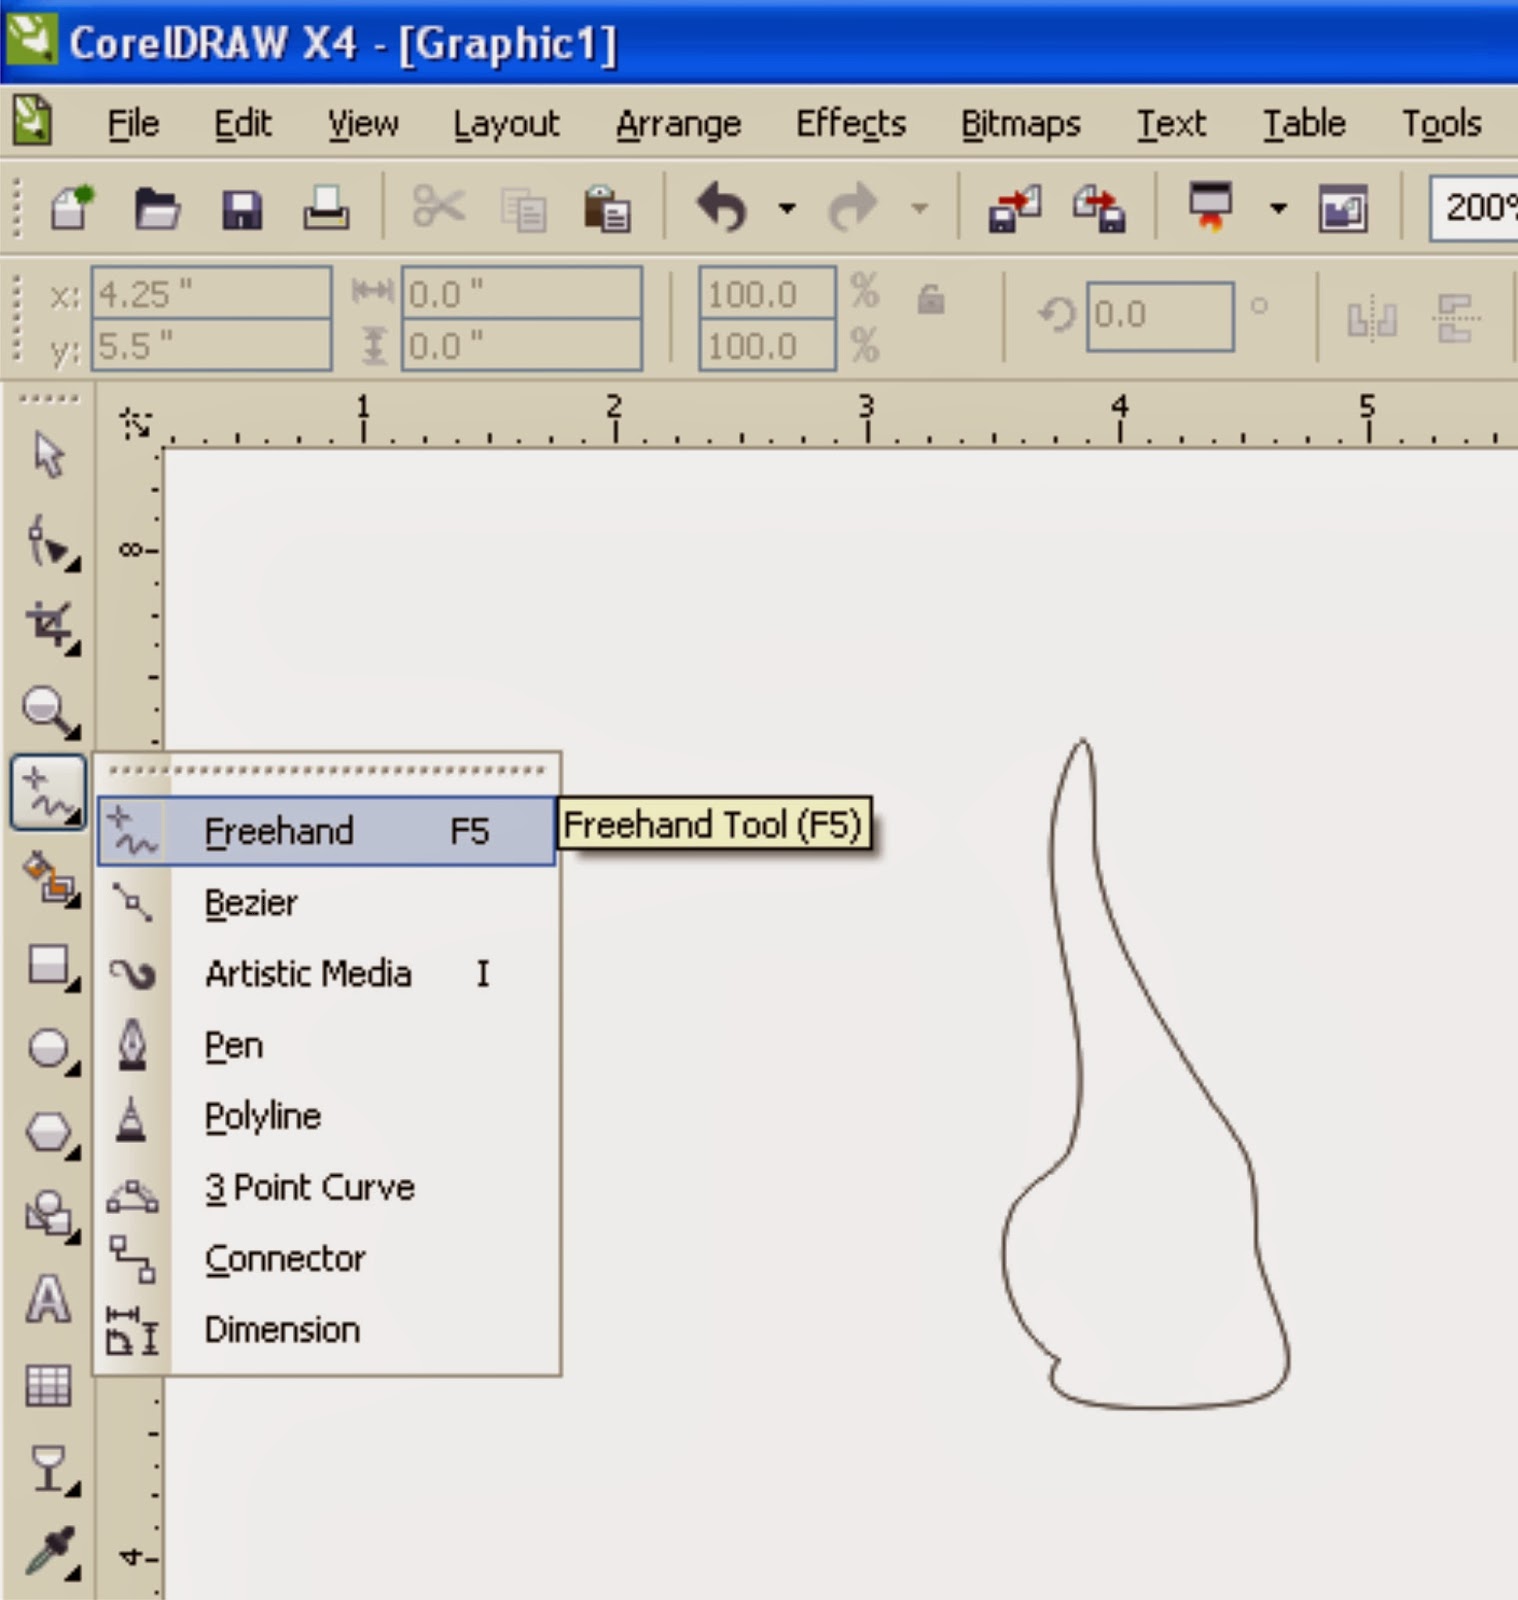Open the View menu
Screen dimensions: 1518x1600
363,124
